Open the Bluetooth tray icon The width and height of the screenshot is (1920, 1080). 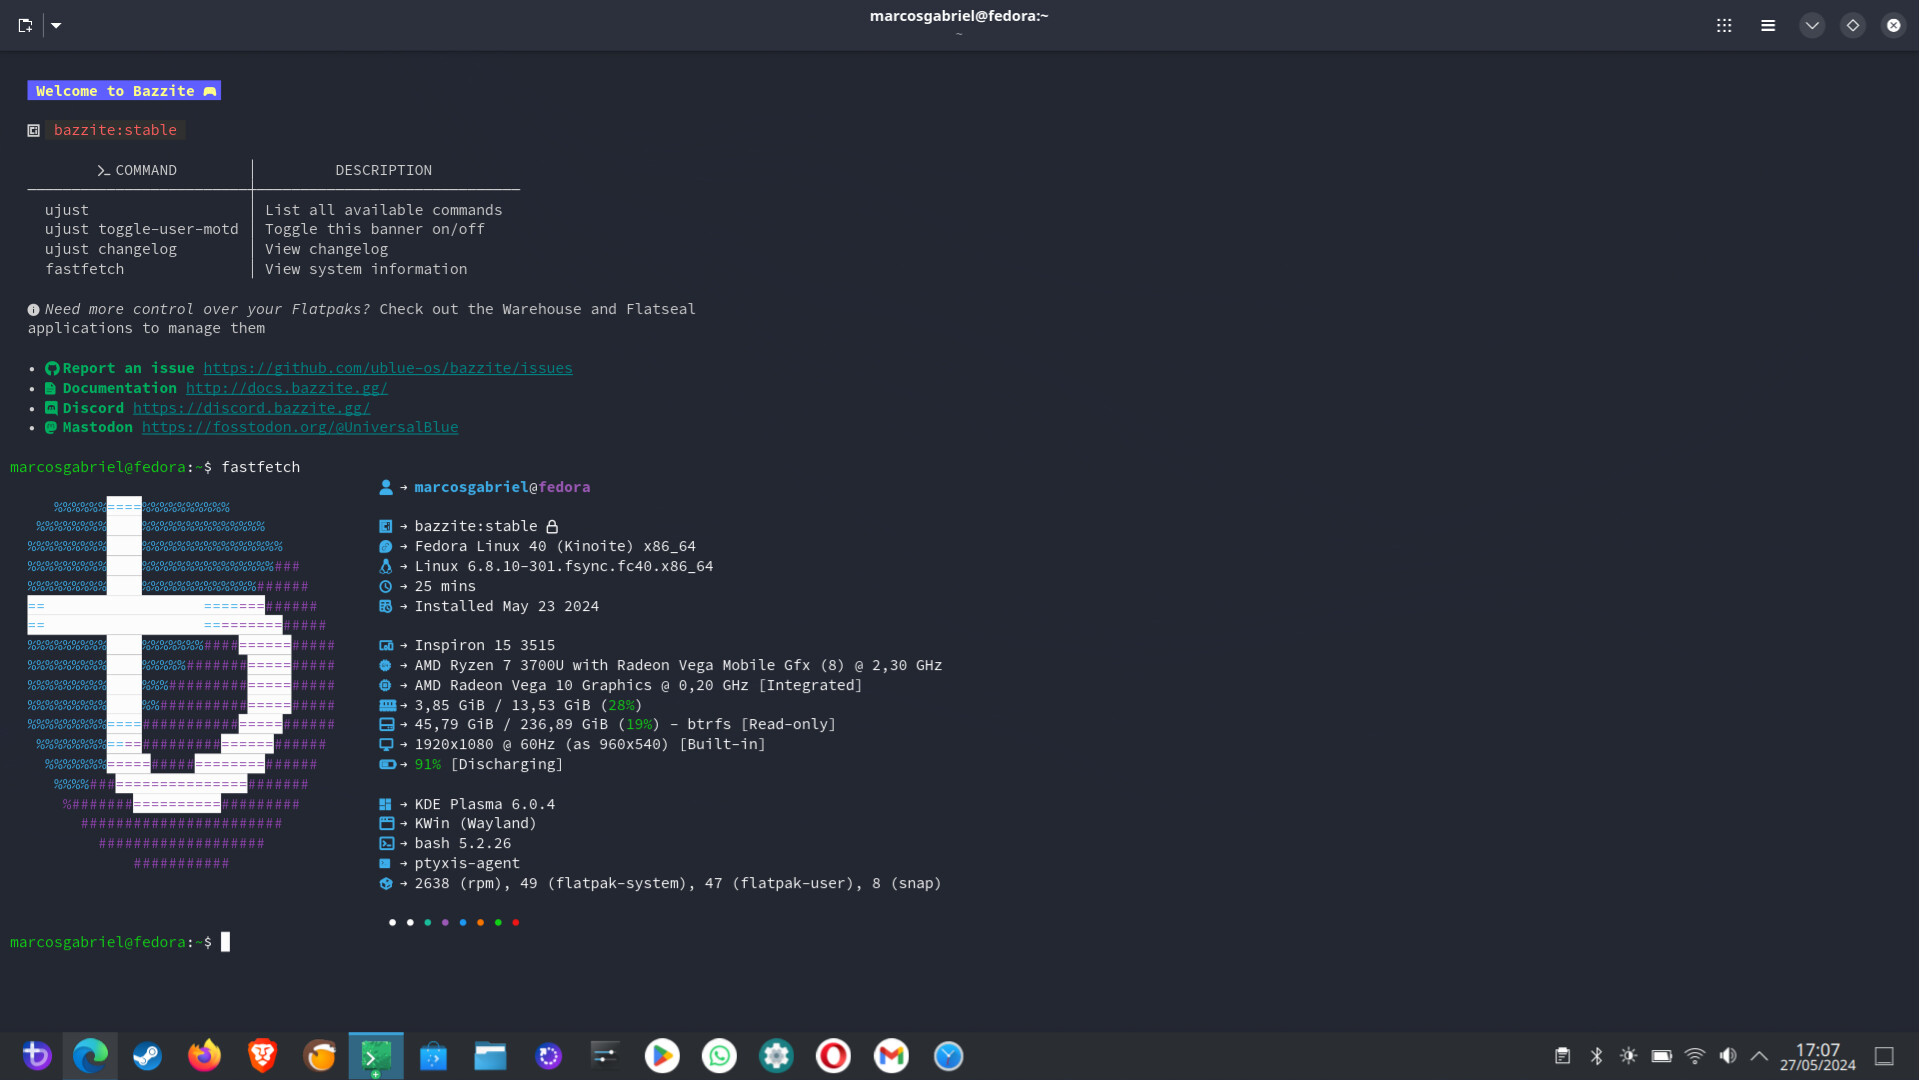[1596, 1056]
